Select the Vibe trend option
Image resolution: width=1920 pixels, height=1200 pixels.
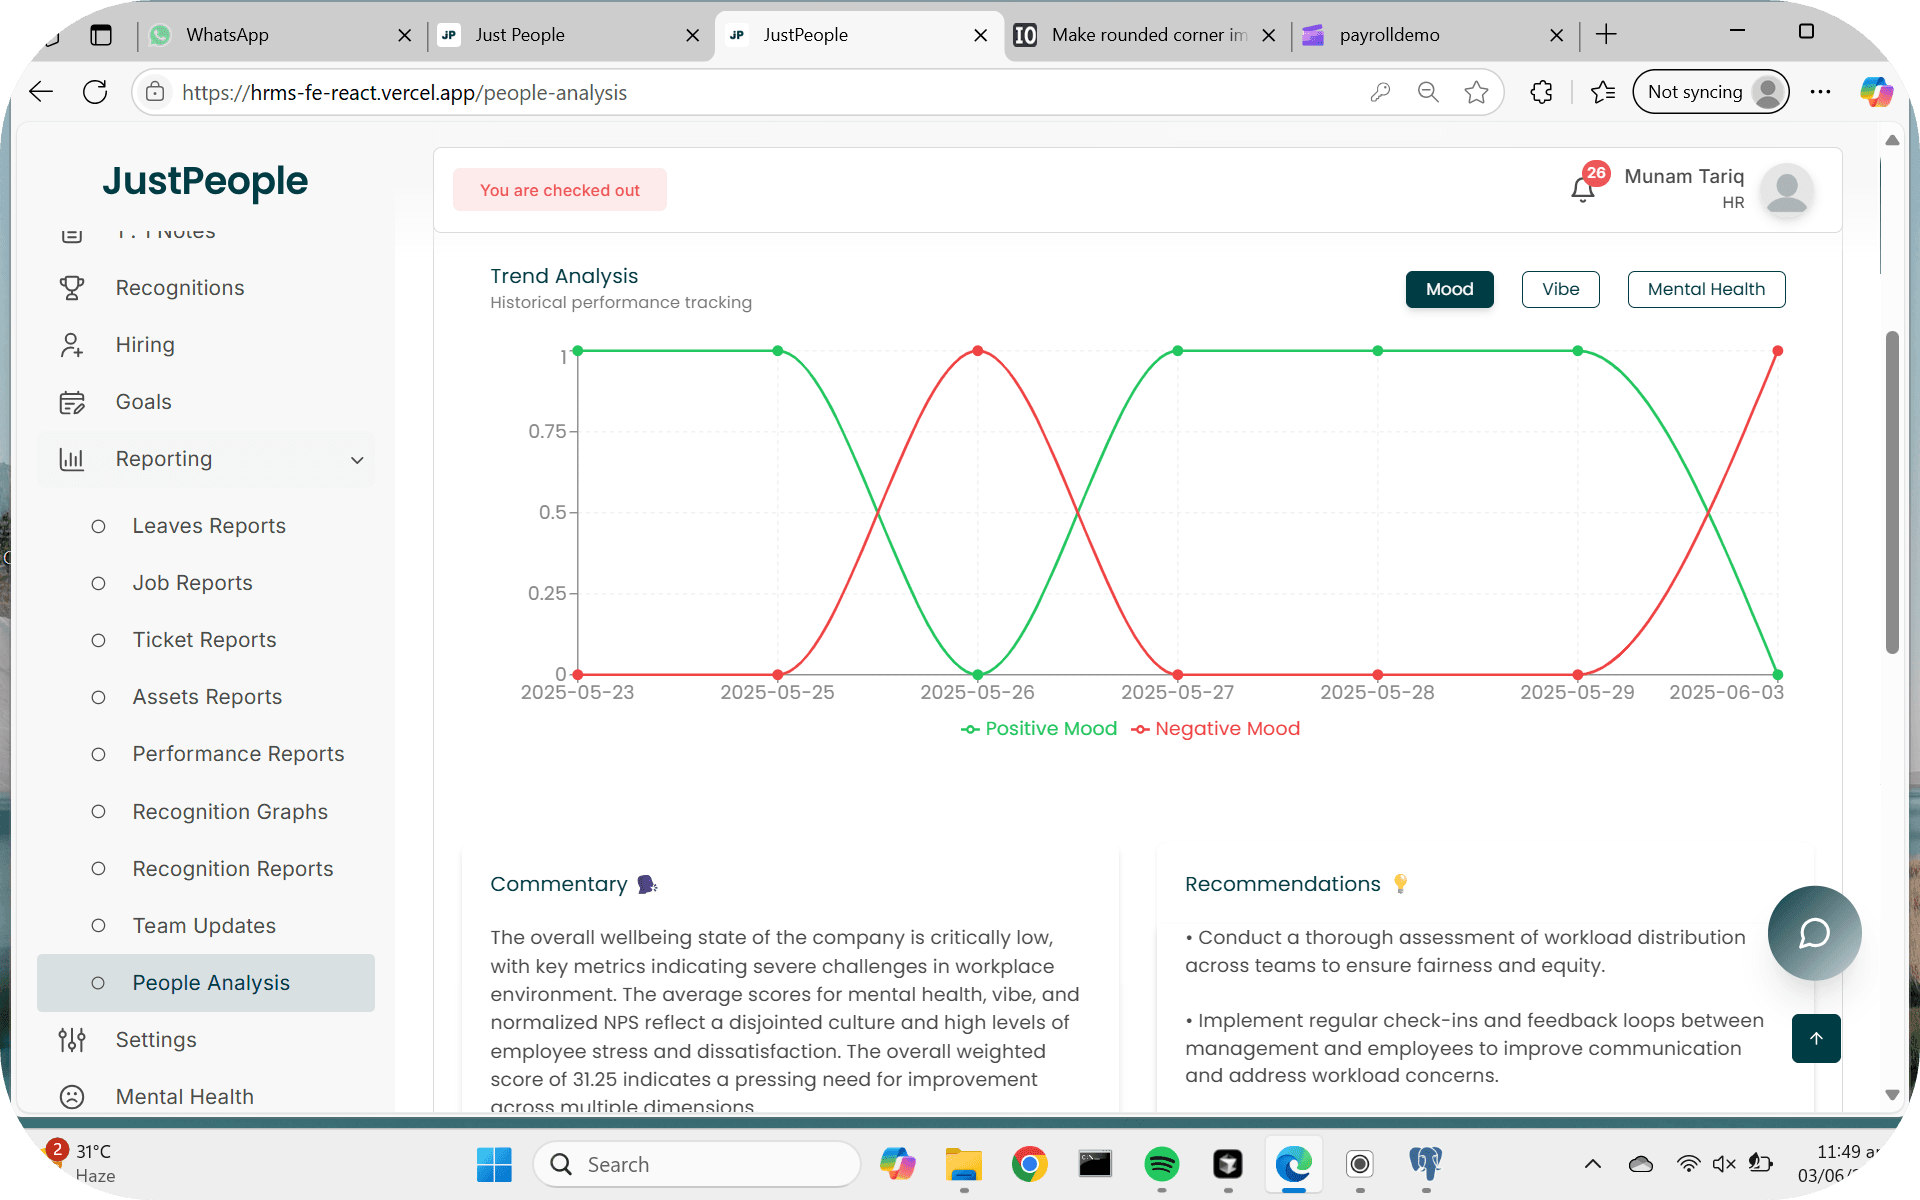pos(1560,289)
